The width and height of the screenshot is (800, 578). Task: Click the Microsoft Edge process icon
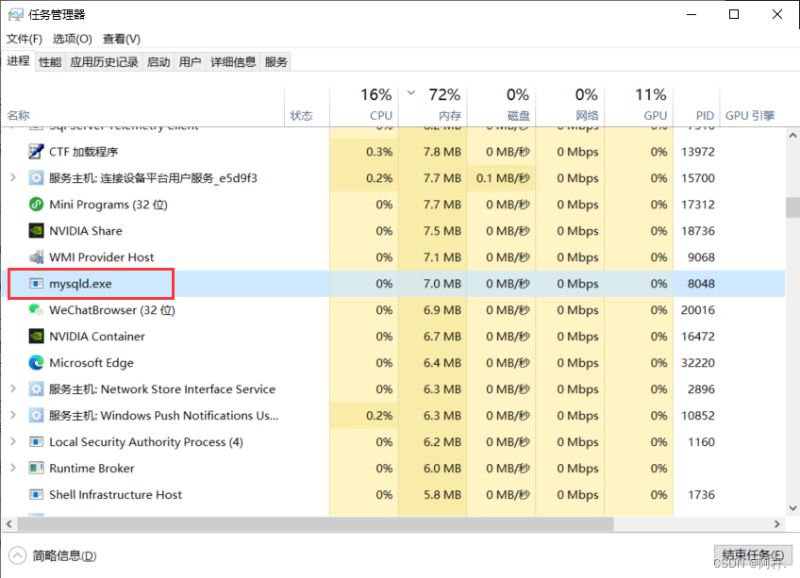(x=35, y=363)
